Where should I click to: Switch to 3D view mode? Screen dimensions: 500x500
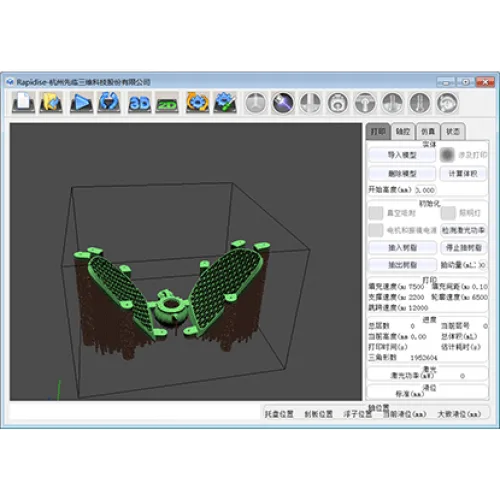coord(140,102)
